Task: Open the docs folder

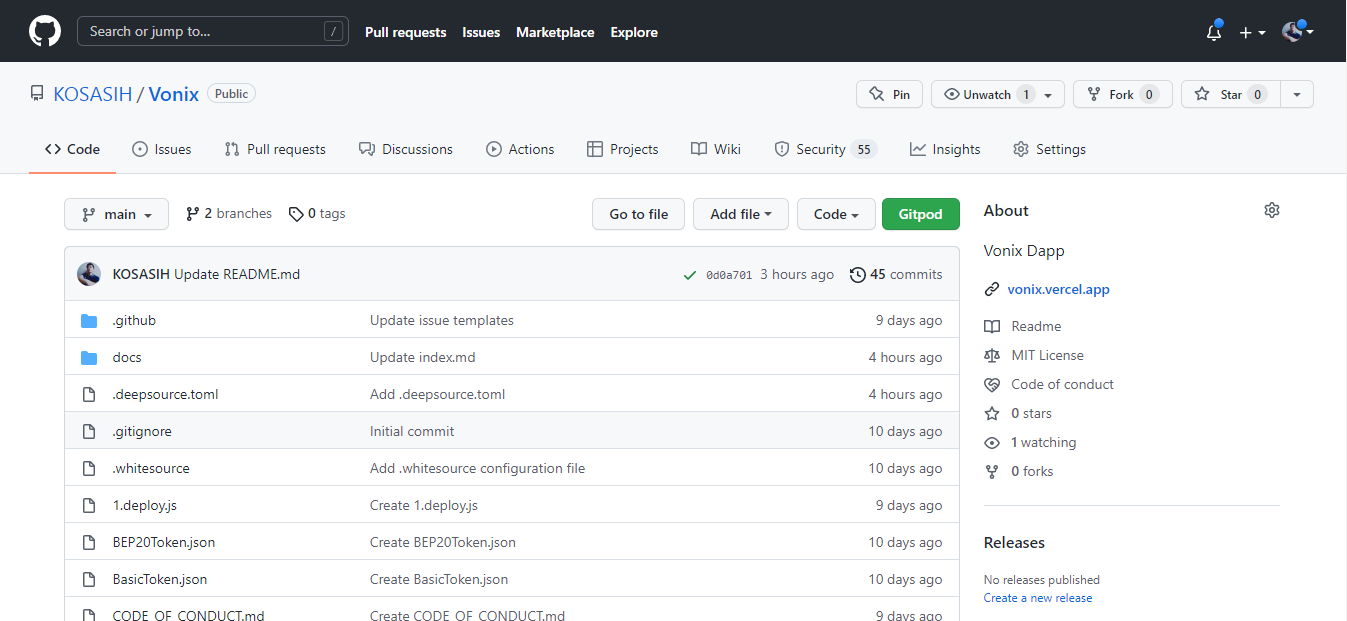Action: point(127,357)
